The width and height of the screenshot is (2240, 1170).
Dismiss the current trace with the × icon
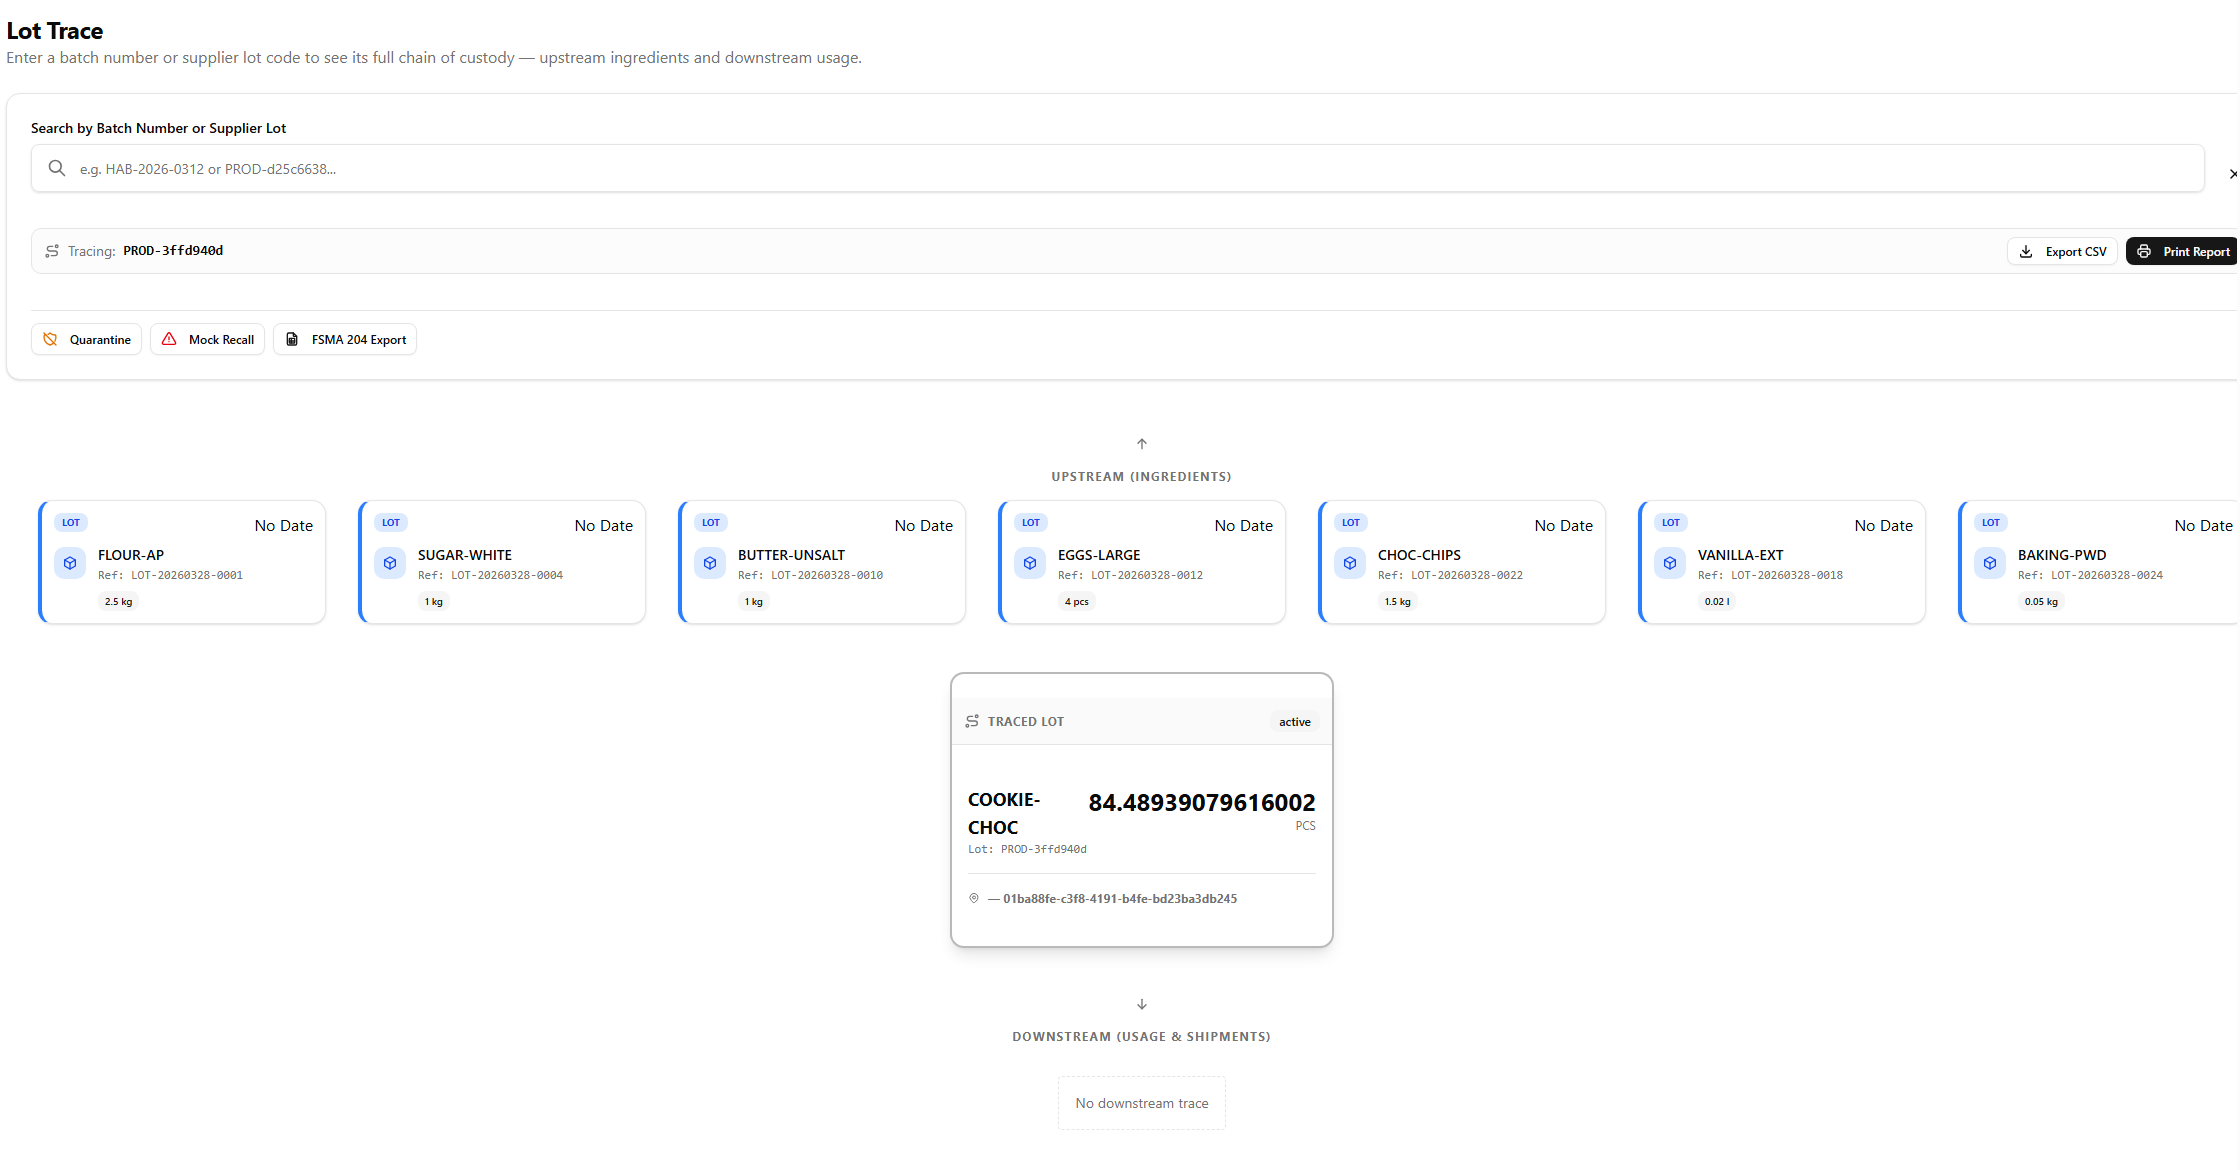(x=2232, y=173)
